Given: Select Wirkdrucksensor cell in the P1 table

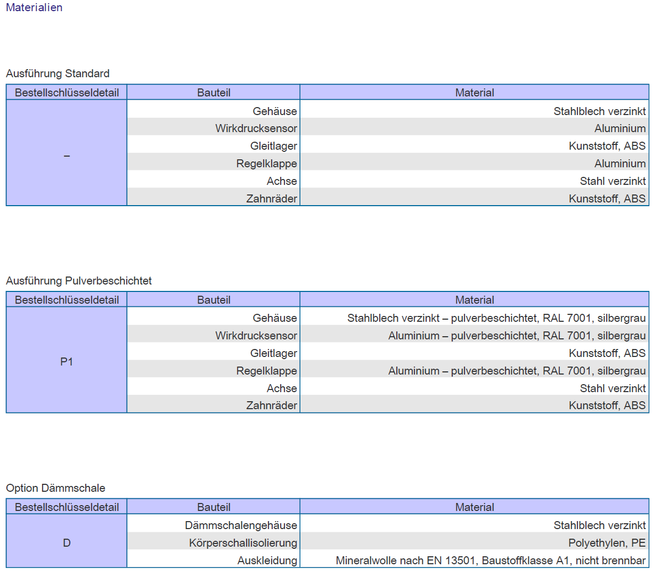Looking at the screenshot, I should tap(255, 336).
